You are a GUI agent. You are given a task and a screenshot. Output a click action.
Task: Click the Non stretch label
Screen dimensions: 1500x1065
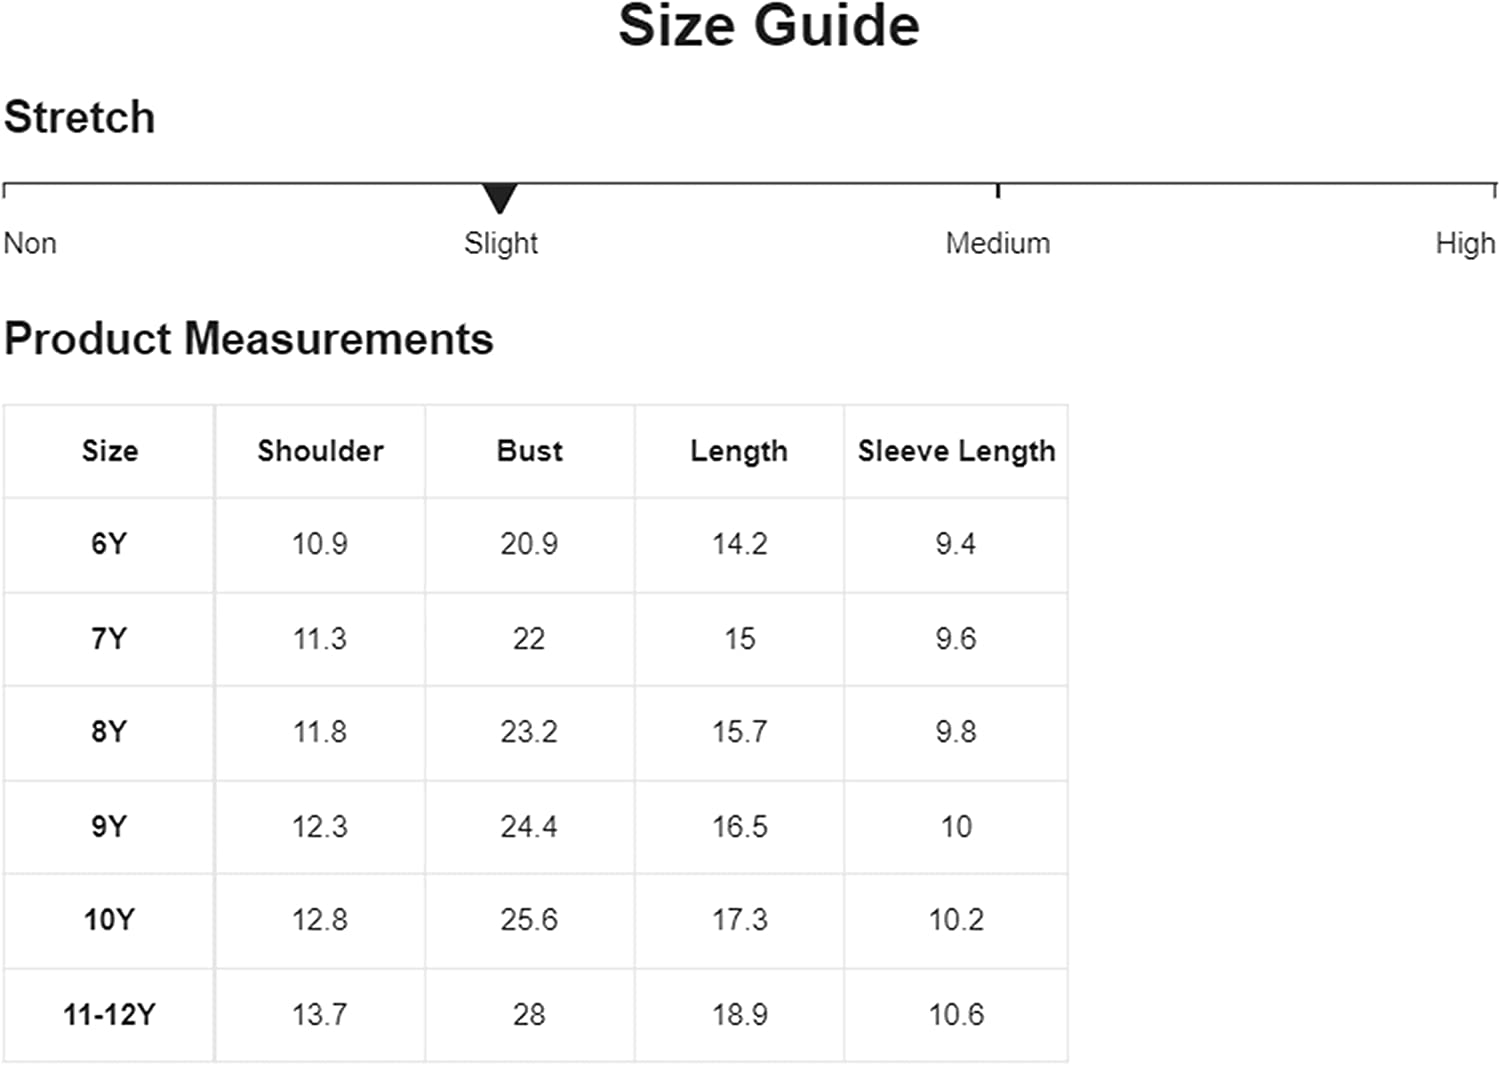point(30,243)
